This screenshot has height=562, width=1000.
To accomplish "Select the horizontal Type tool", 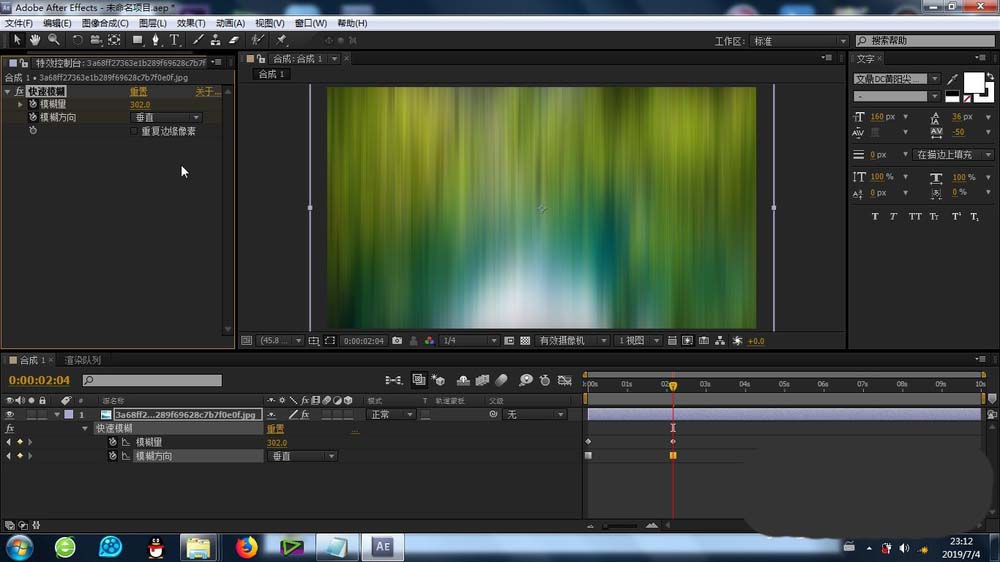I will (x=175, y=40).
